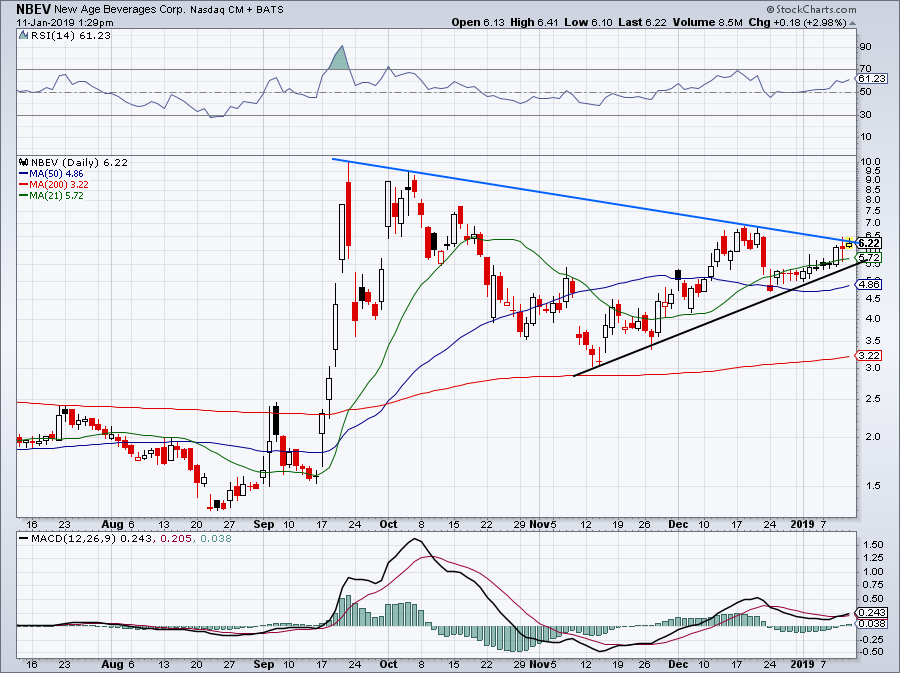Click the MA(200) 3.22 legend entry
Screen dimensions: 900x673
[53, 184]
